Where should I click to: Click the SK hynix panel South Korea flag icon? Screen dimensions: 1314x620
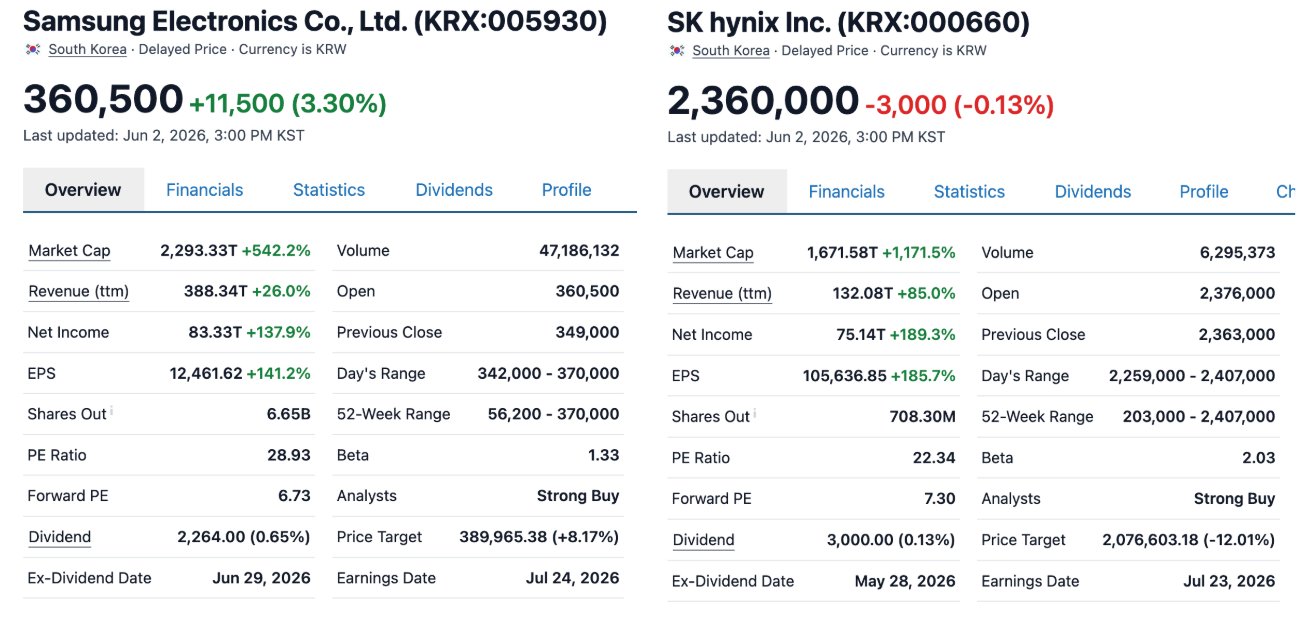click(x=677, y=50)
